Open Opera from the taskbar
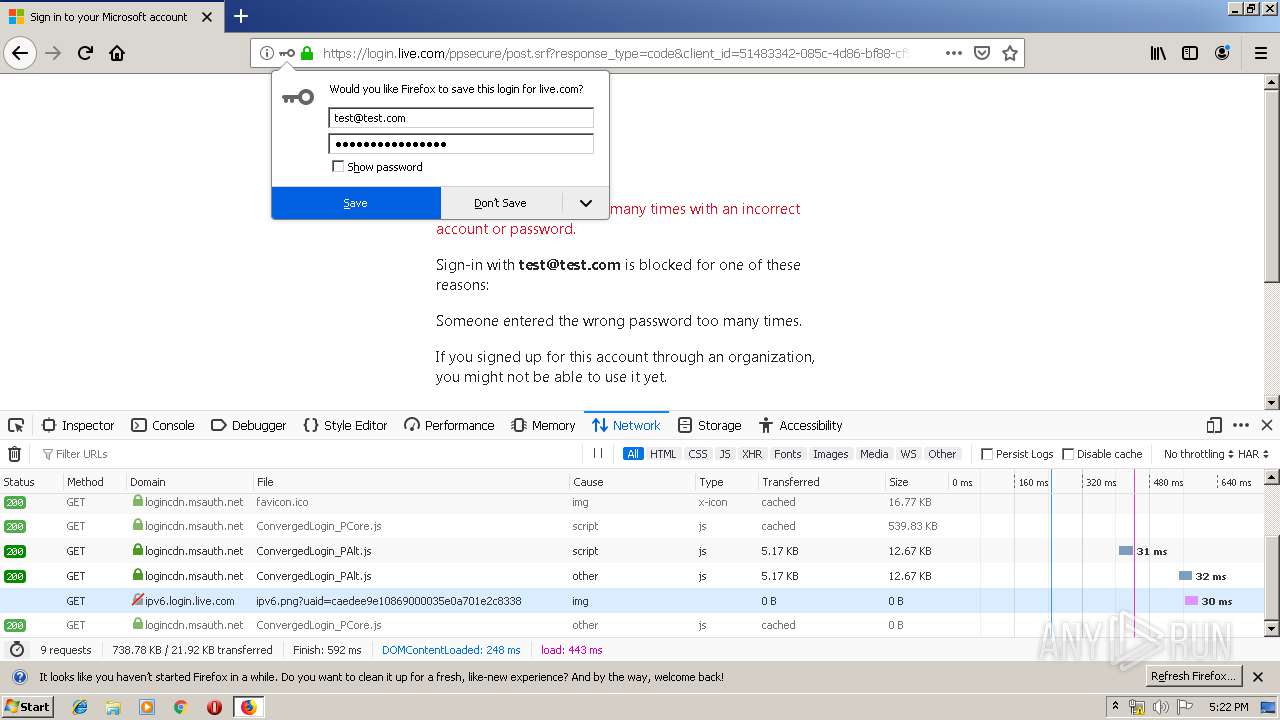 214,707
